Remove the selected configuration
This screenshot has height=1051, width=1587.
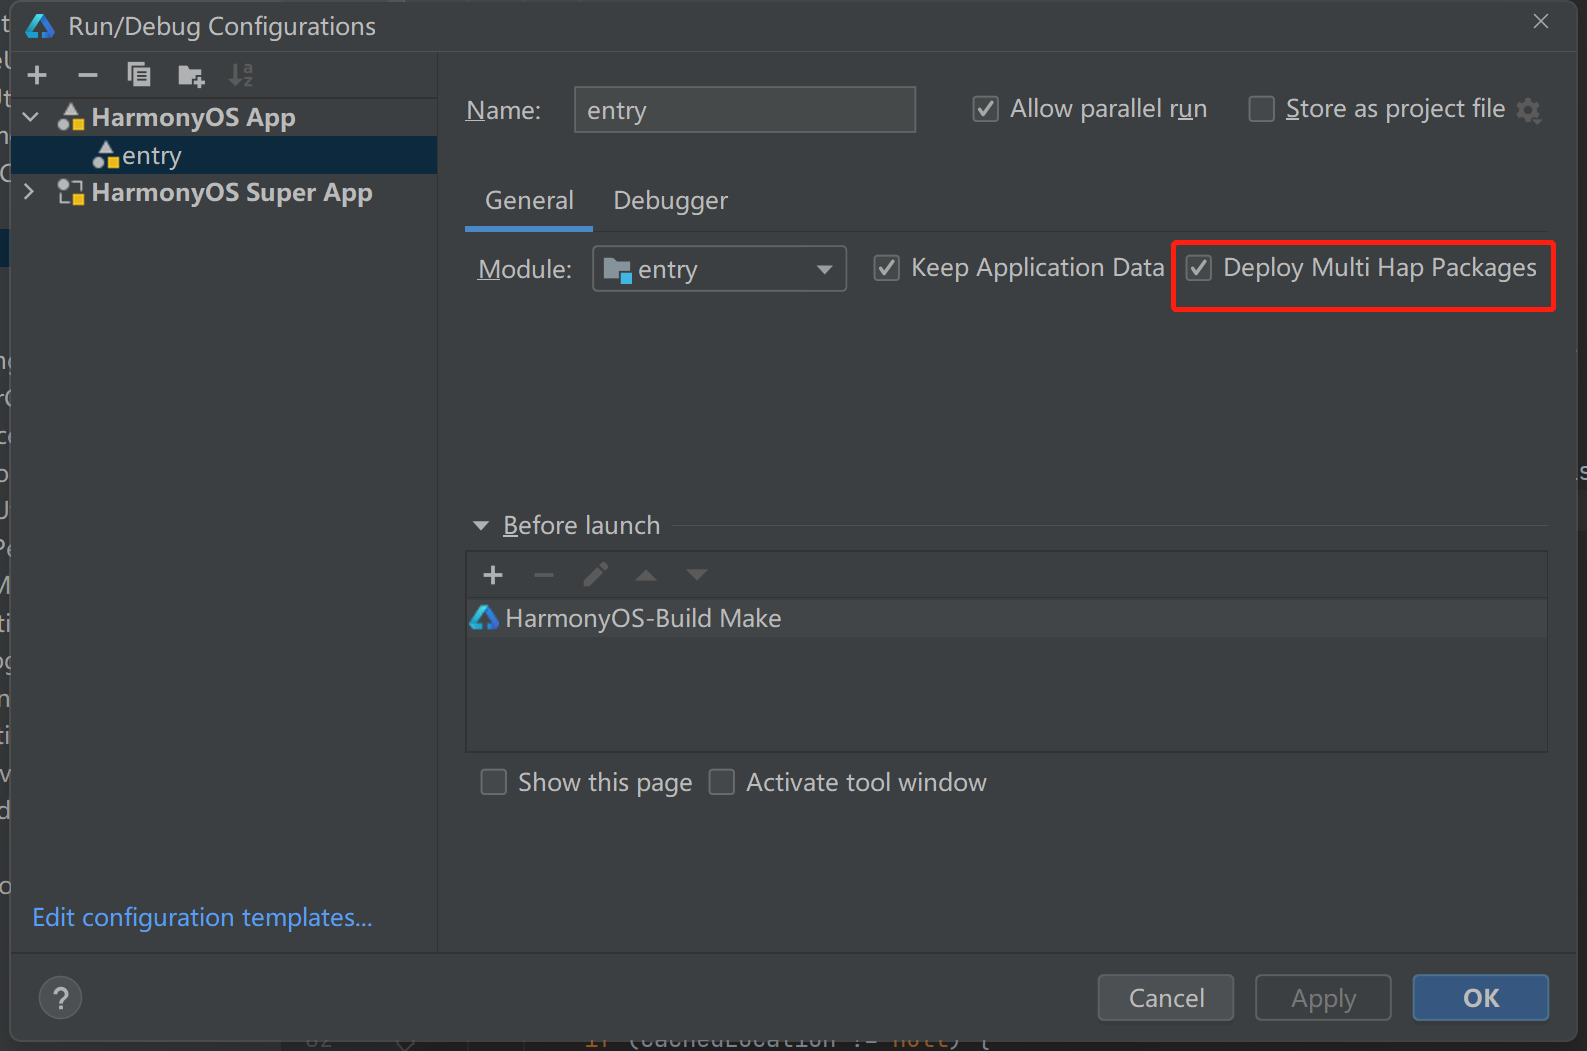(88, 75)
